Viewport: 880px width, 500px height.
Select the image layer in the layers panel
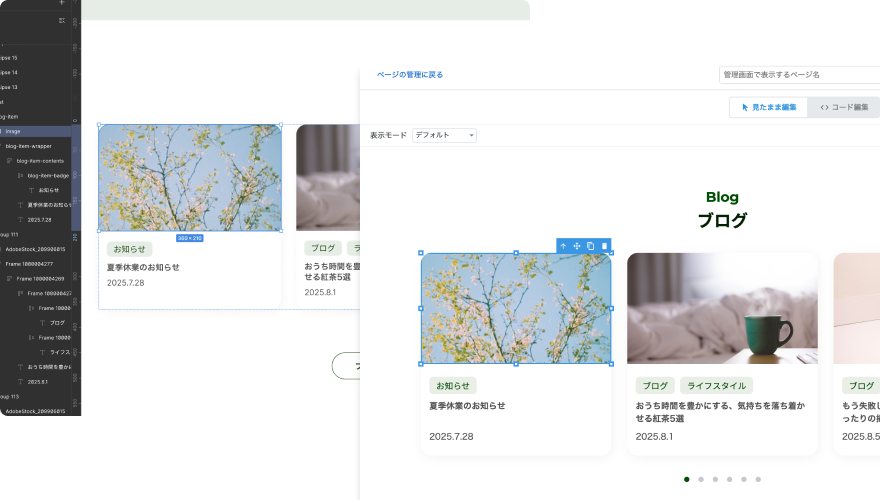(14, 131)
